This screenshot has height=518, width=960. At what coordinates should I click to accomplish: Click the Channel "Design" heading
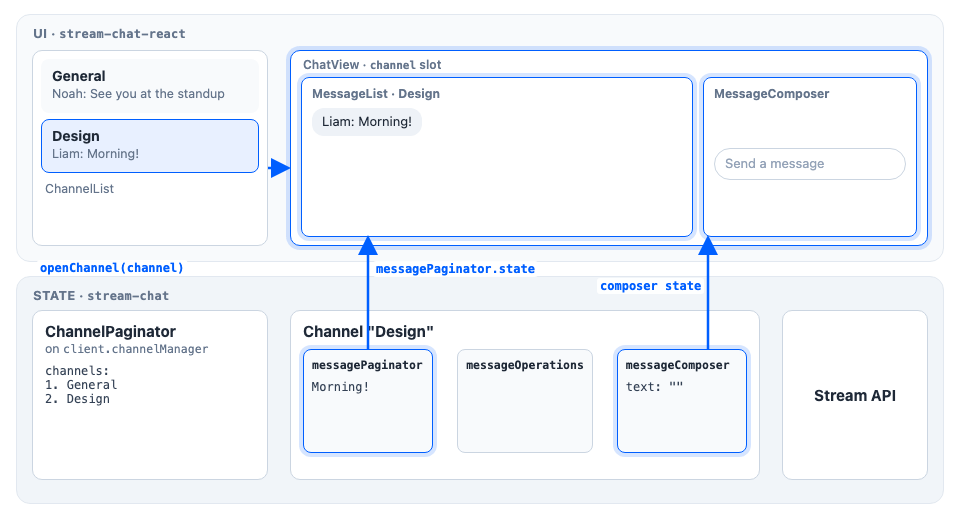point(368,331)
